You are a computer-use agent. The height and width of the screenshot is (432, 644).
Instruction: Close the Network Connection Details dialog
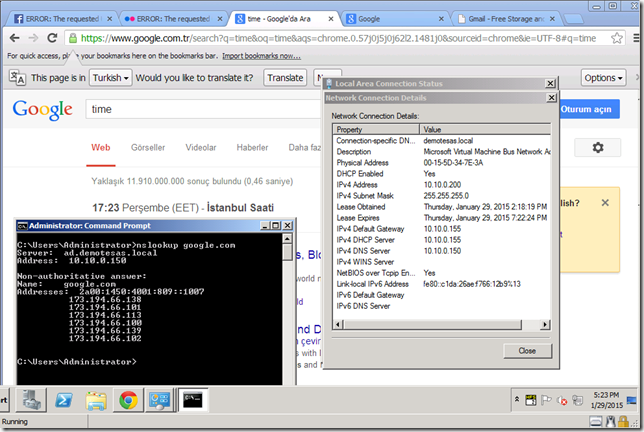coord(551,98)
